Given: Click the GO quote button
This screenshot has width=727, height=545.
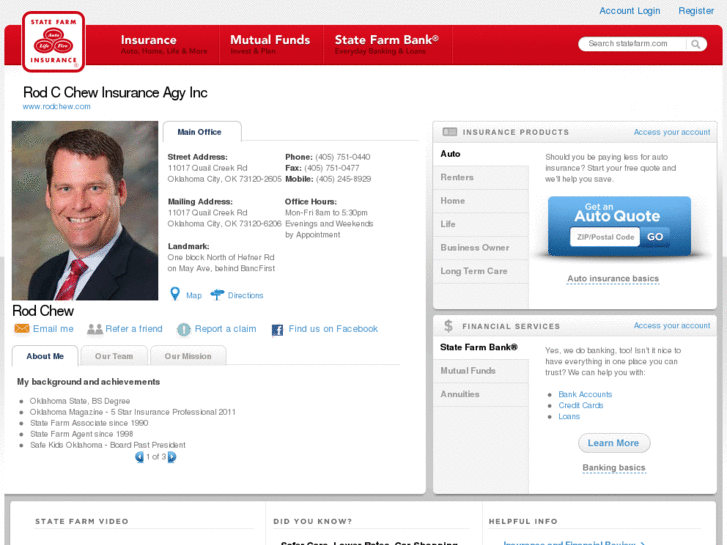Looking at the screenshot, I should 655,237.
